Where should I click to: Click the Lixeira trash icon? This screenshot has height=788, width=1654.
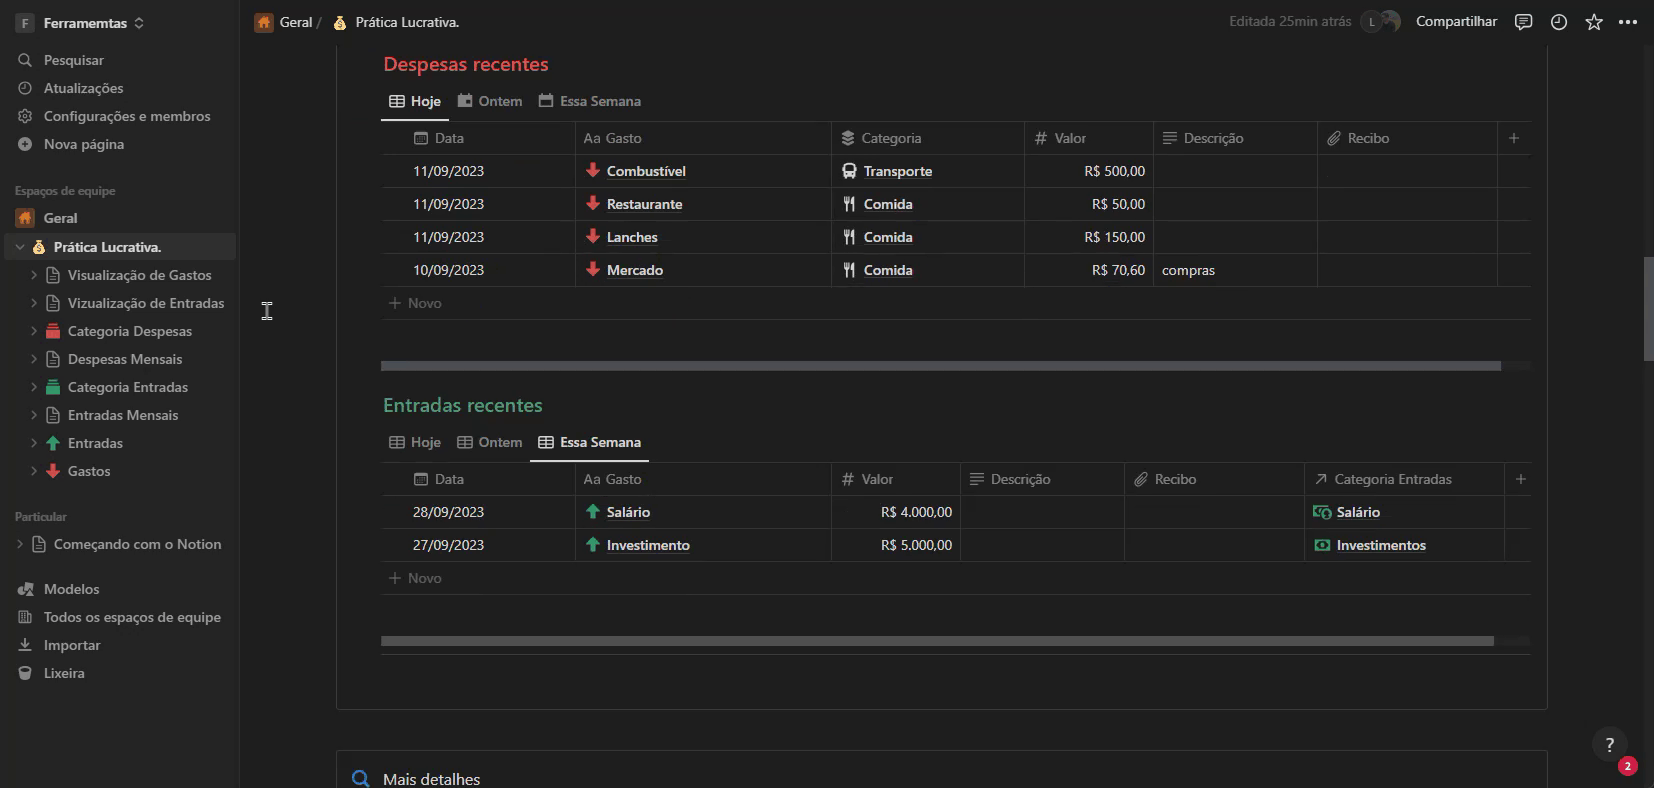click(25, 673)
